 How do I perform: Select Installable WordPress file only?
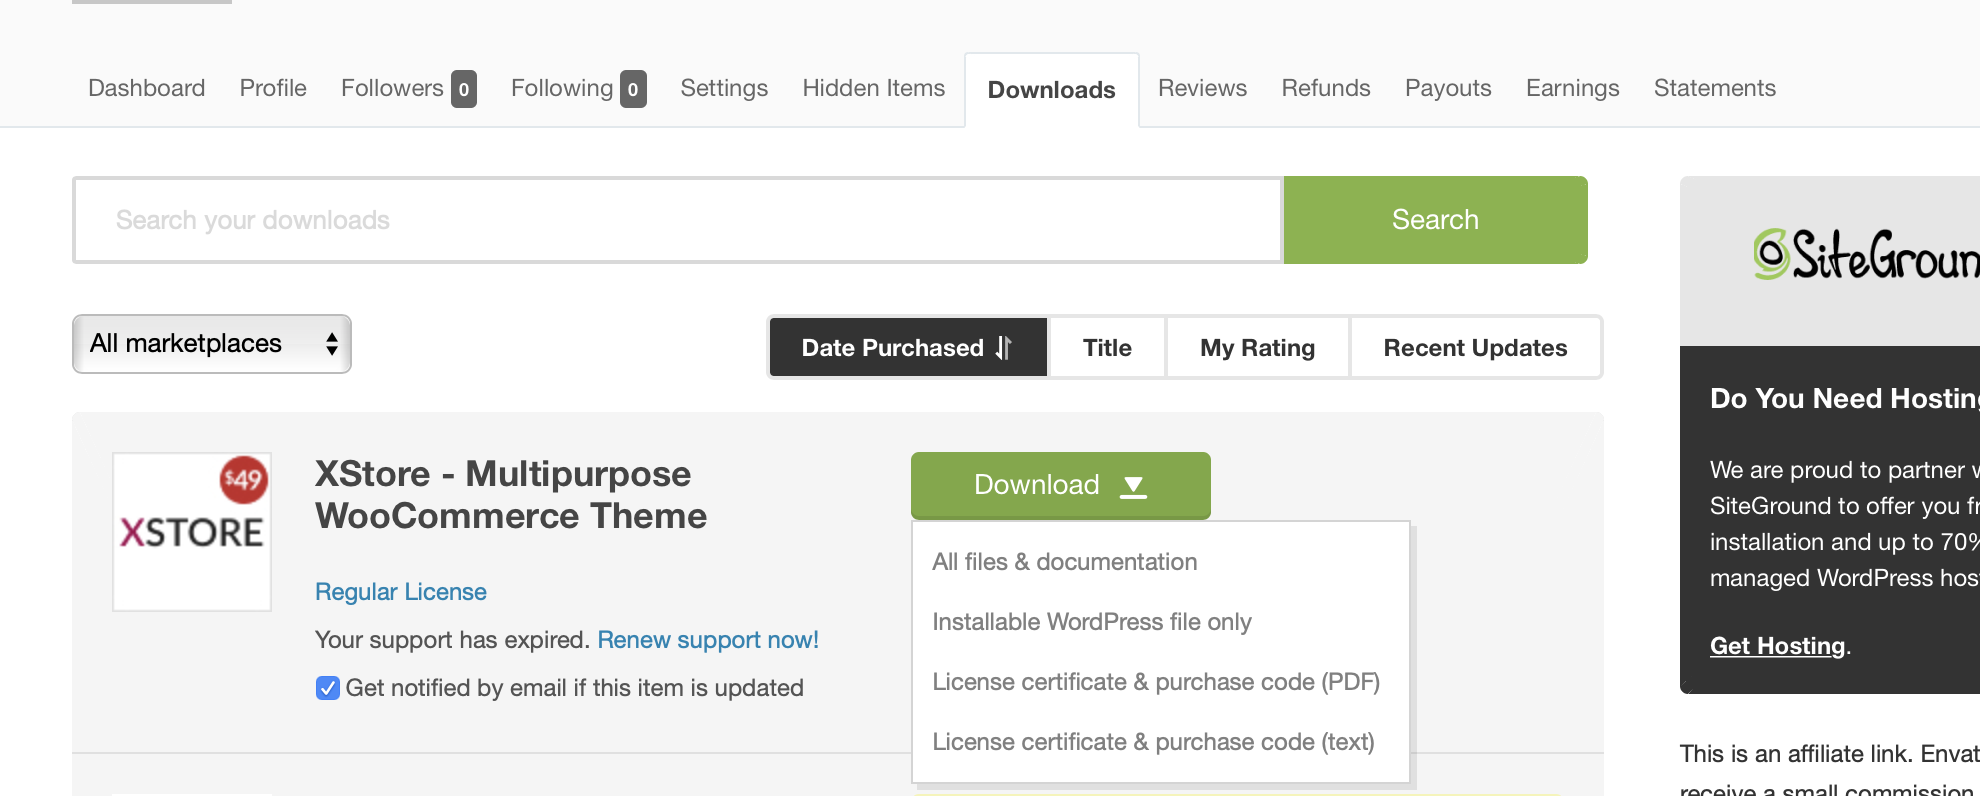tap(1091, 622)
